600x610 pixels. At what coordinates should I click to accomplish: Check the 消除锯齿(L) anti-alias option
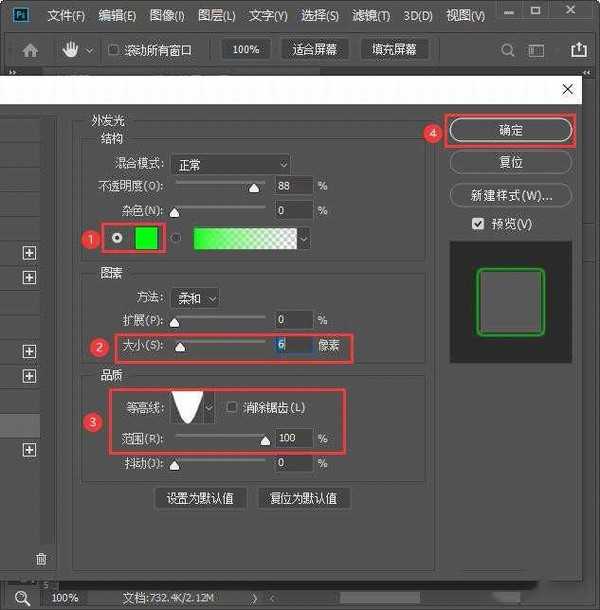point(232,407)
